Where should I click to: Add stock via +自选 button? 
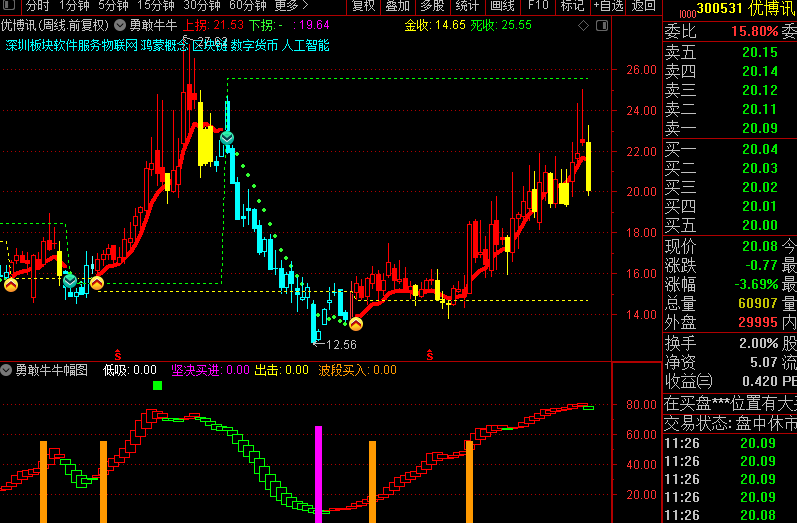(x=607, y=6)
